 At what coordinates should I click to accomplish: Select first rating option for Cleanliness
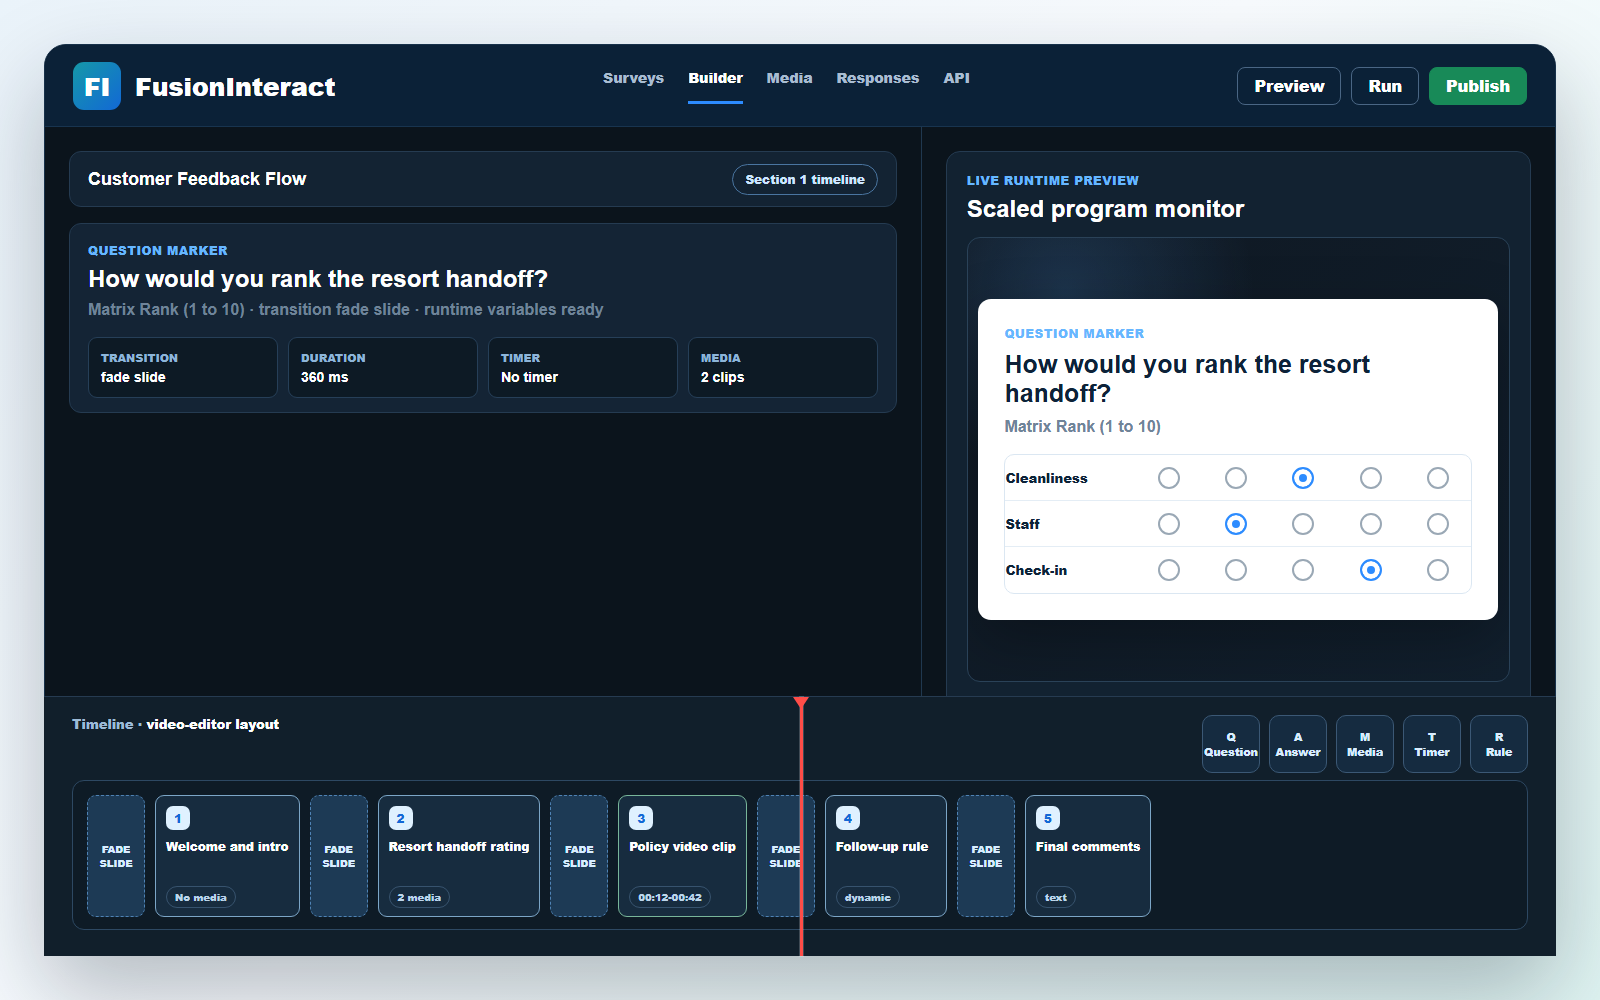pyautogui.click(x=1169, y=478)
